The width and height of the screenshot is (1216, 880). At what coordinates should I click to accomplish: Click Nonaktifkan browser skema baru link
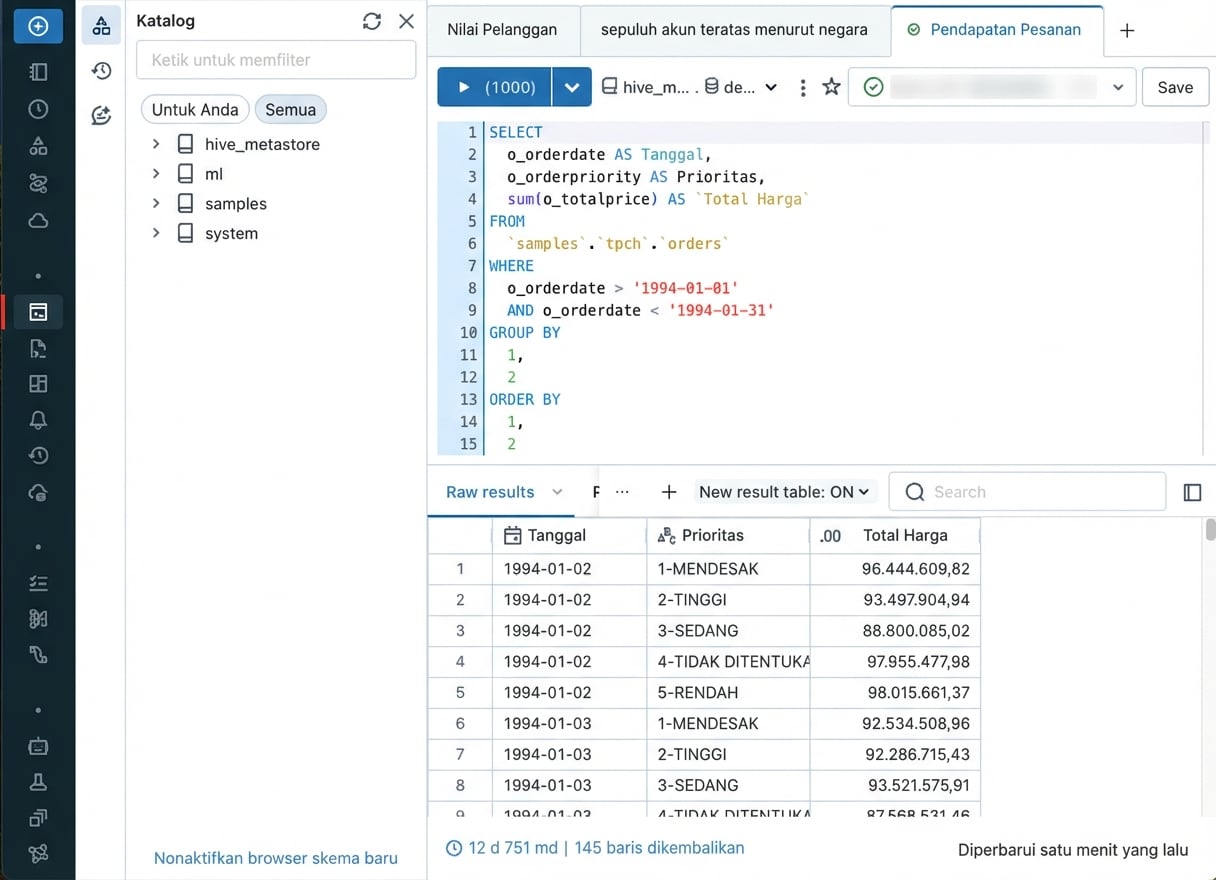(276, 858)
